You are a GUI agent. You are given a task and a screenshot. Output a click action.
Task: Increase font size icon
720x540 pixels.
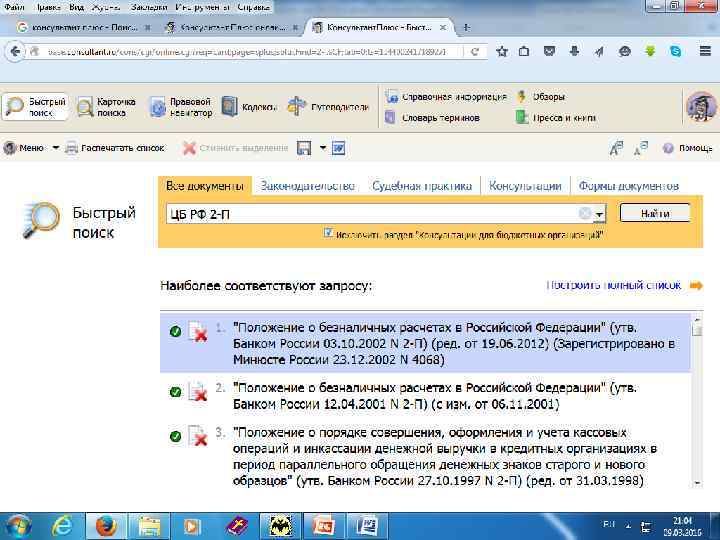(x=616, y=148)
